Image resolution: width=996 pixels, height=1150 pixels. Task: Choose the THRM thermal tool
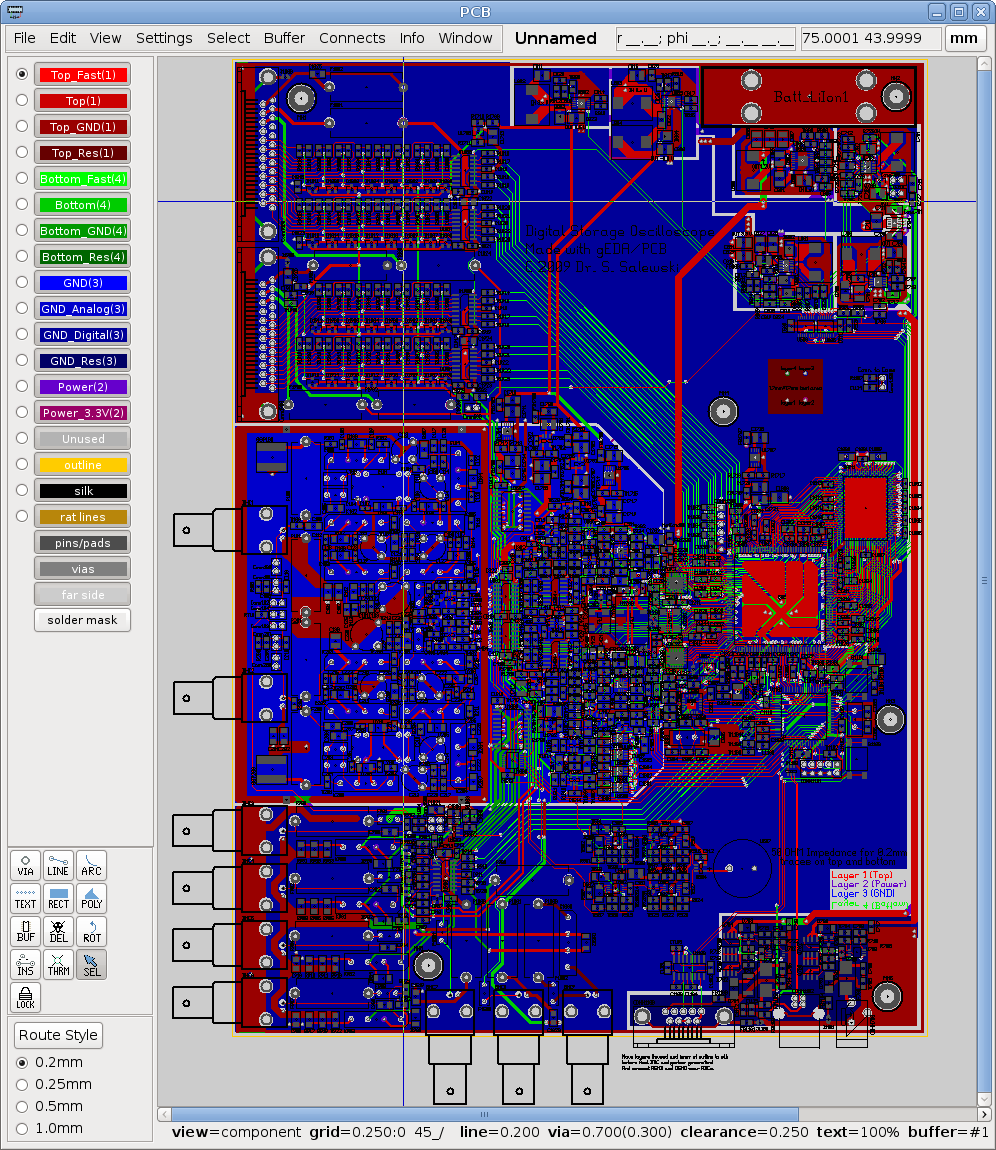click(x=58, y=964)
